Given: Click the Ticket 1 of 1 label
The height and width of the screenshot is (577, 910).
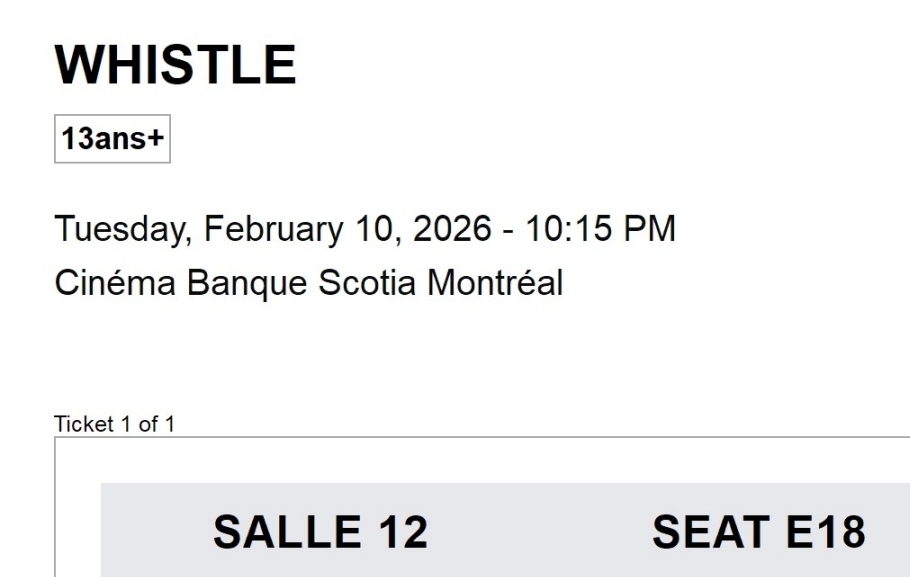Looking at the screenshot, I should [114, 425].
